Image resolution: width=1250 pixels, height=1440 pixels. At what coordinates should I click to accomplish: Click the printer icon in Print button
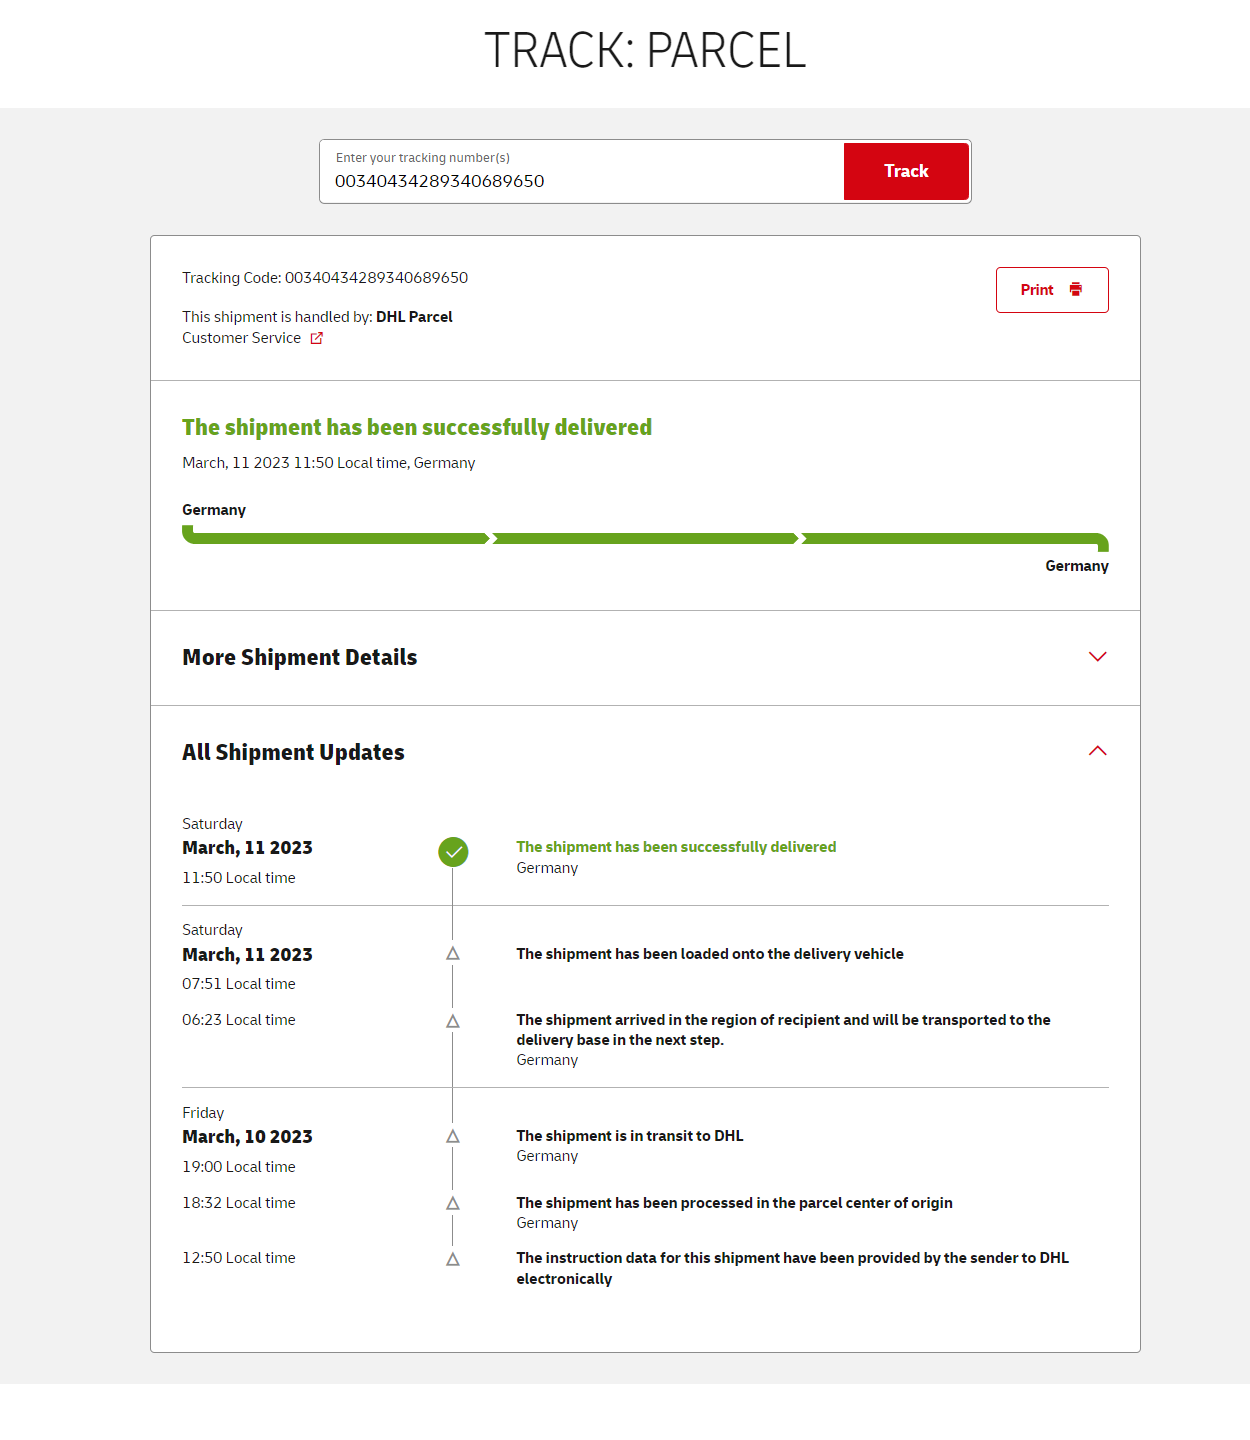point(1076,290)
